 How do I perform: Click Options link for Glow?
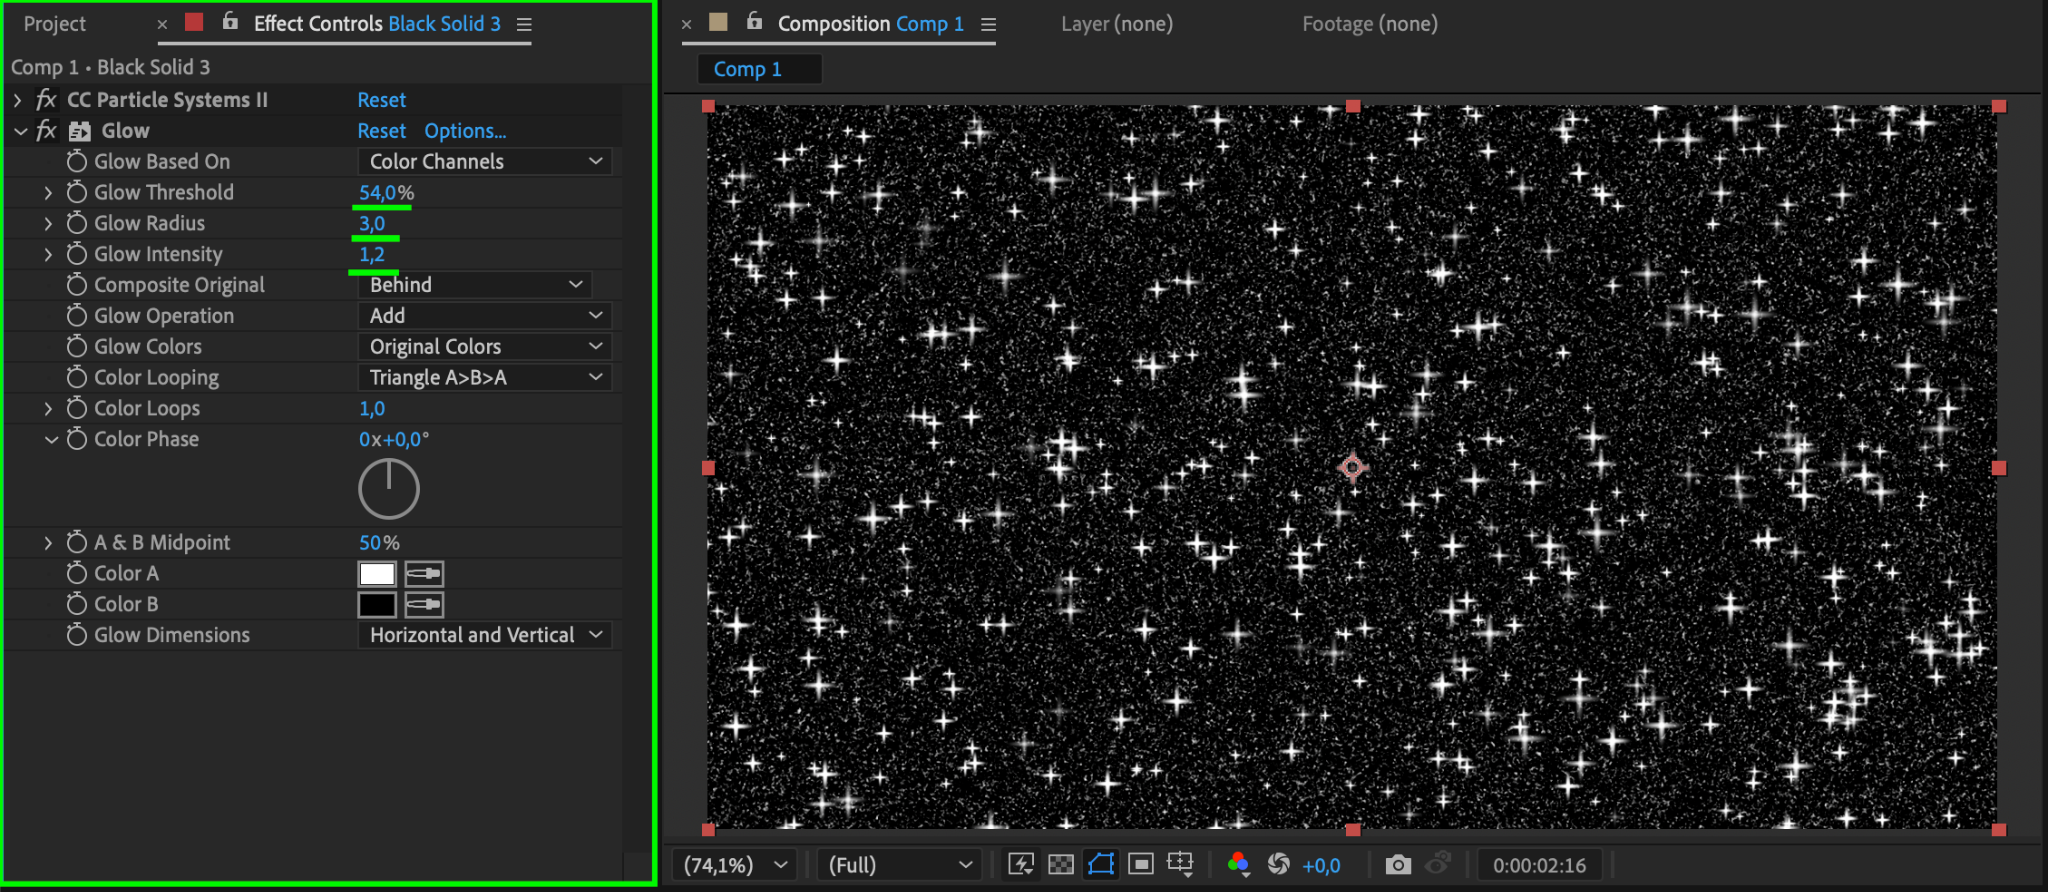(x=465, y=131)
